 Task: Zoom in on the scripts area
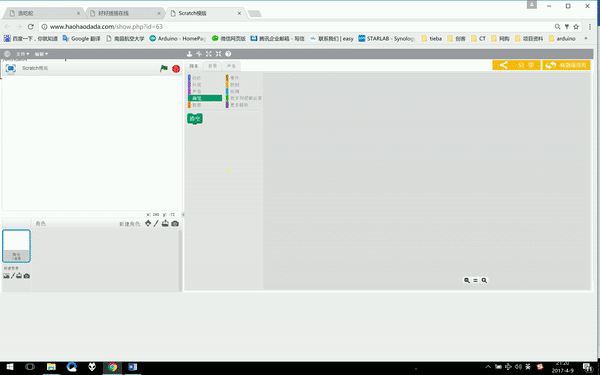pyautogui.click(x=484, y=280)
